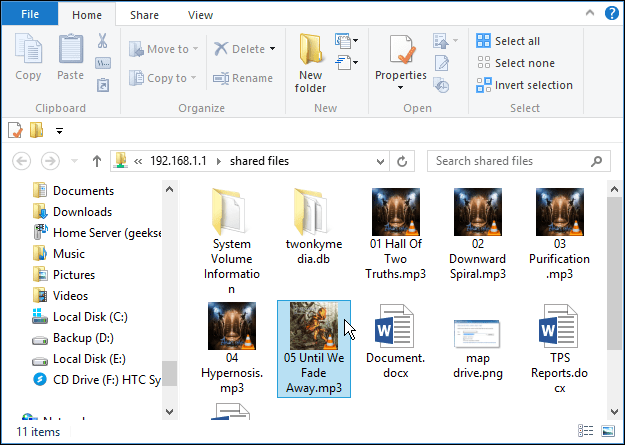
Task: Click the Paste shortcut icon
Action: 103,85
